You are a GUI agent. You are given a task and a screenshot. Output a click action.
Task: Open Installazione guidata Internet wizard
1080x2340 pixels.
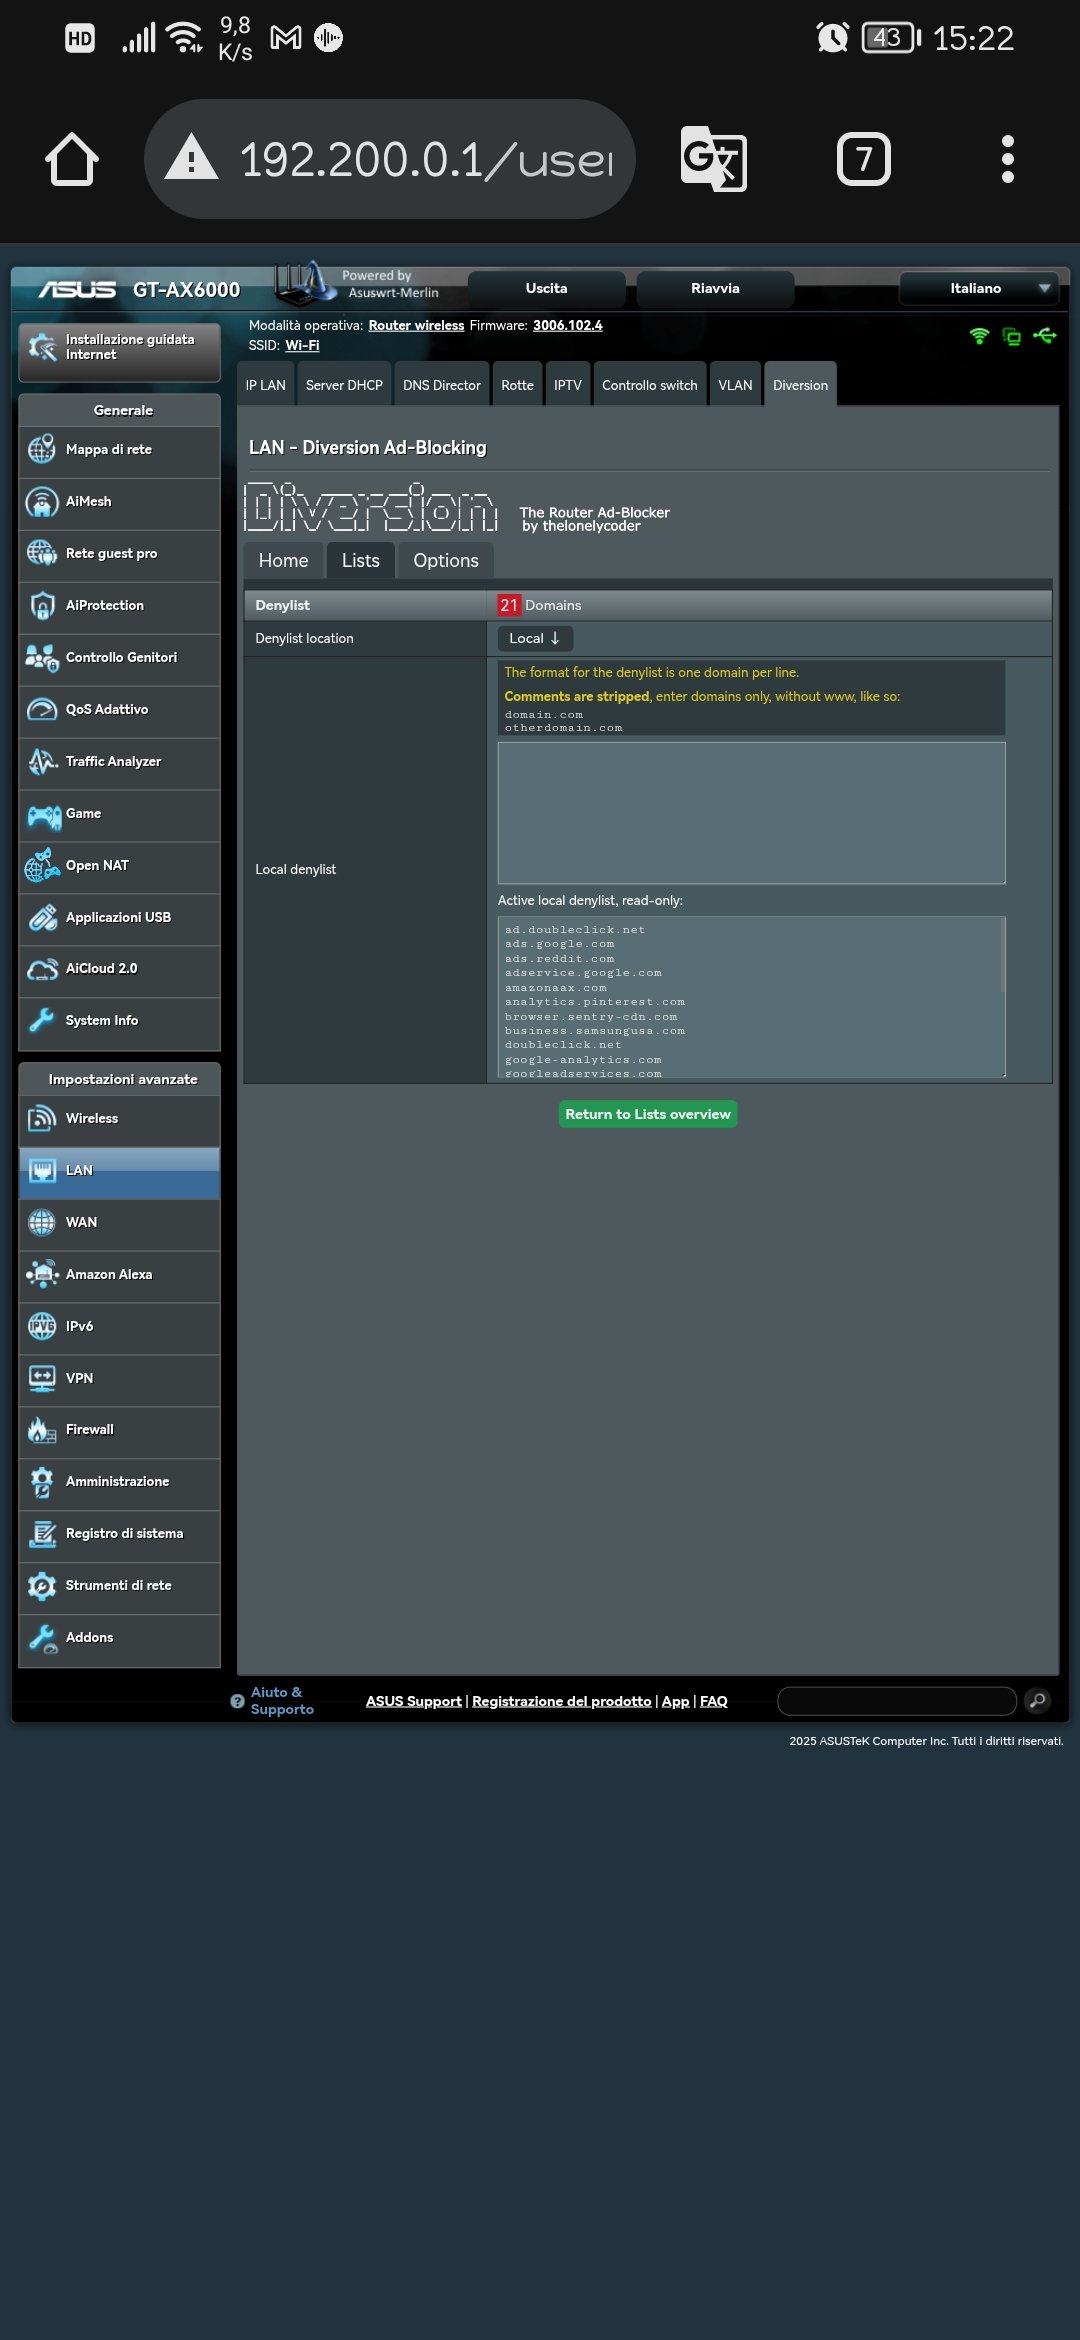tap(119, 351)
